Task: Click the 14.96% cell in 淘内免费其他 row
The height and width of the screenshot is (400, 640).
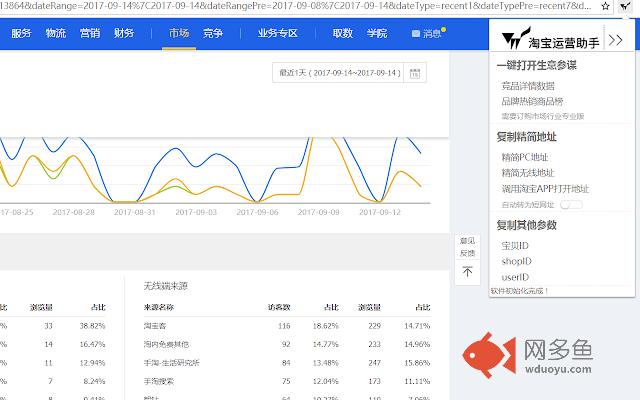Action: point(417,344)
